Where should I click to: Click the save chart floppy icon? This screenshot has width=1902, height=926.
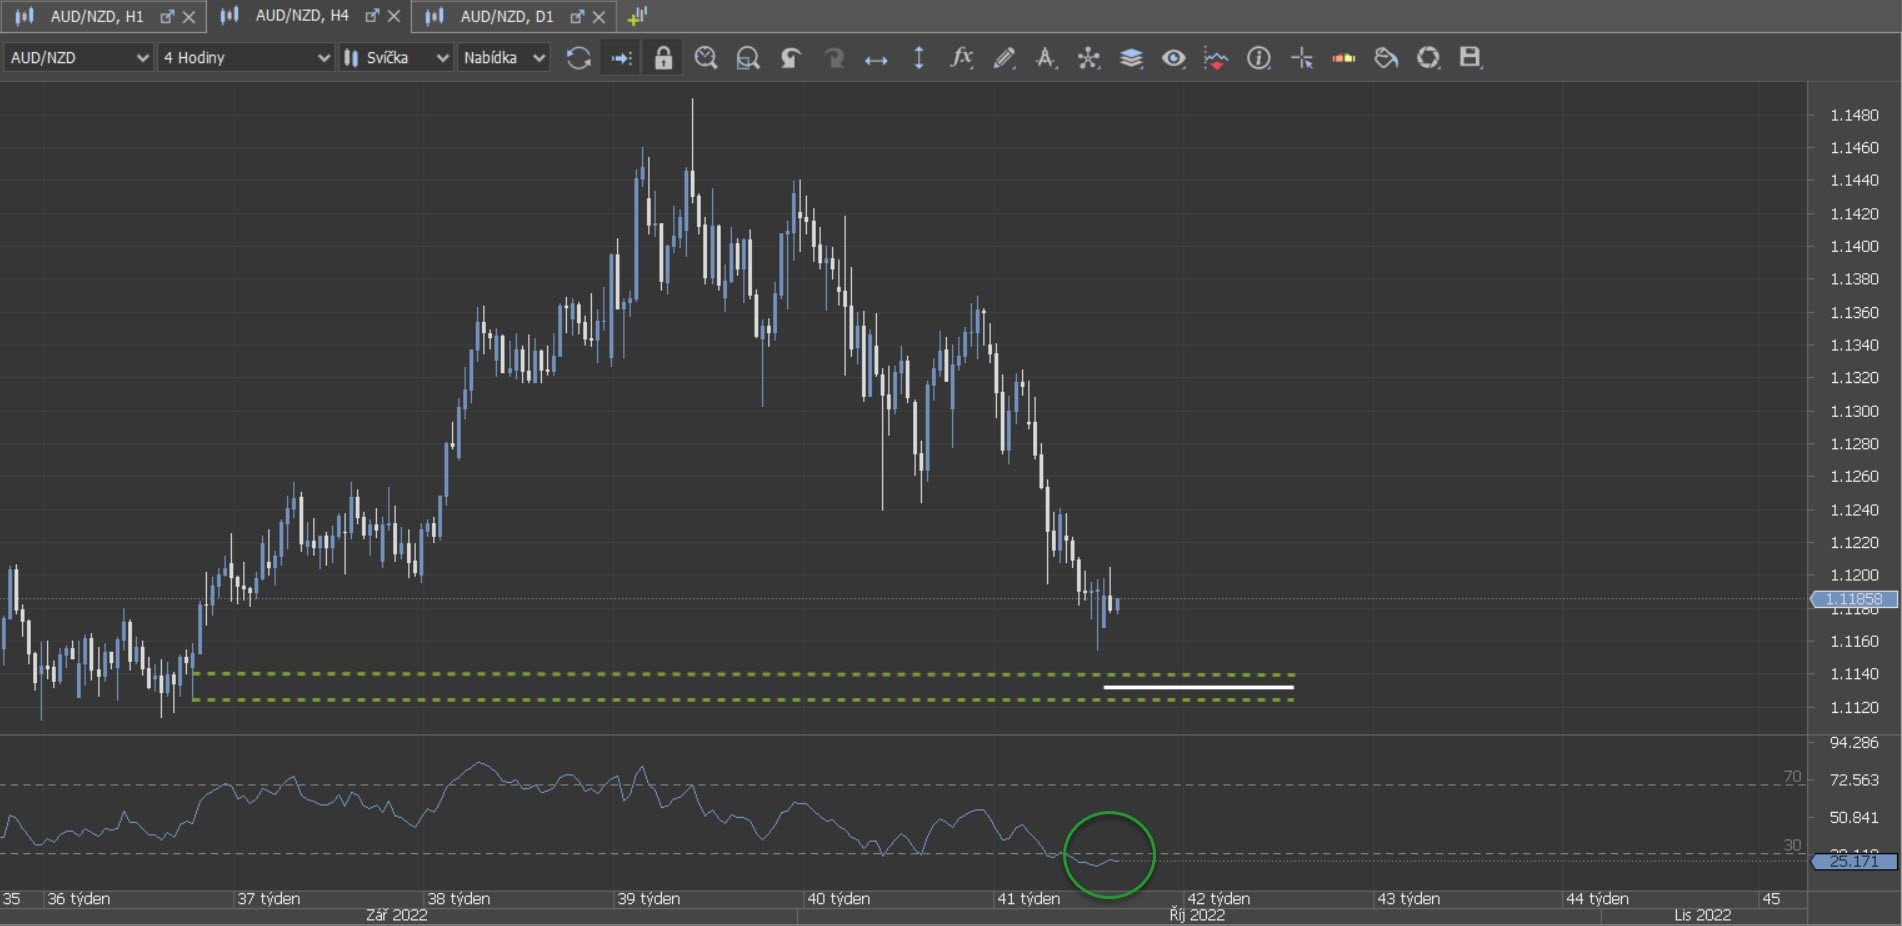point(1470,58)
